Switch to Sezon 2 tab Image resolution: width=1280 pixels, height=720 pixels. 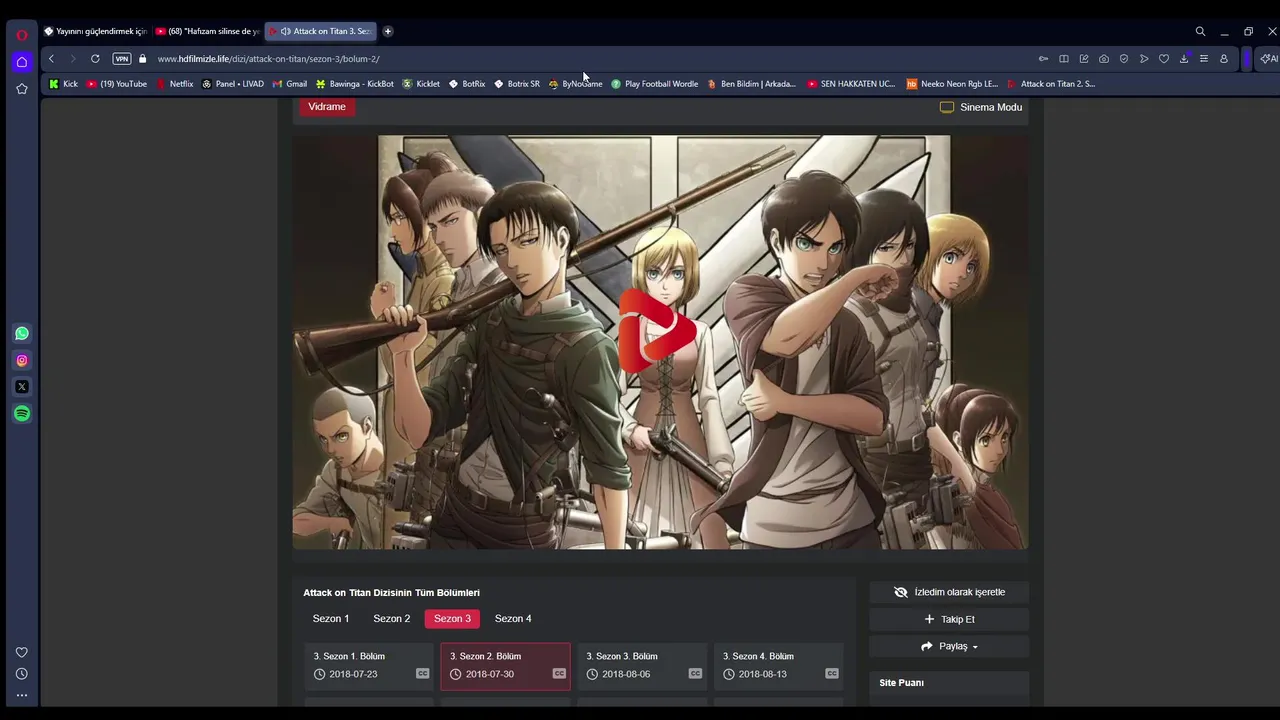392,619
